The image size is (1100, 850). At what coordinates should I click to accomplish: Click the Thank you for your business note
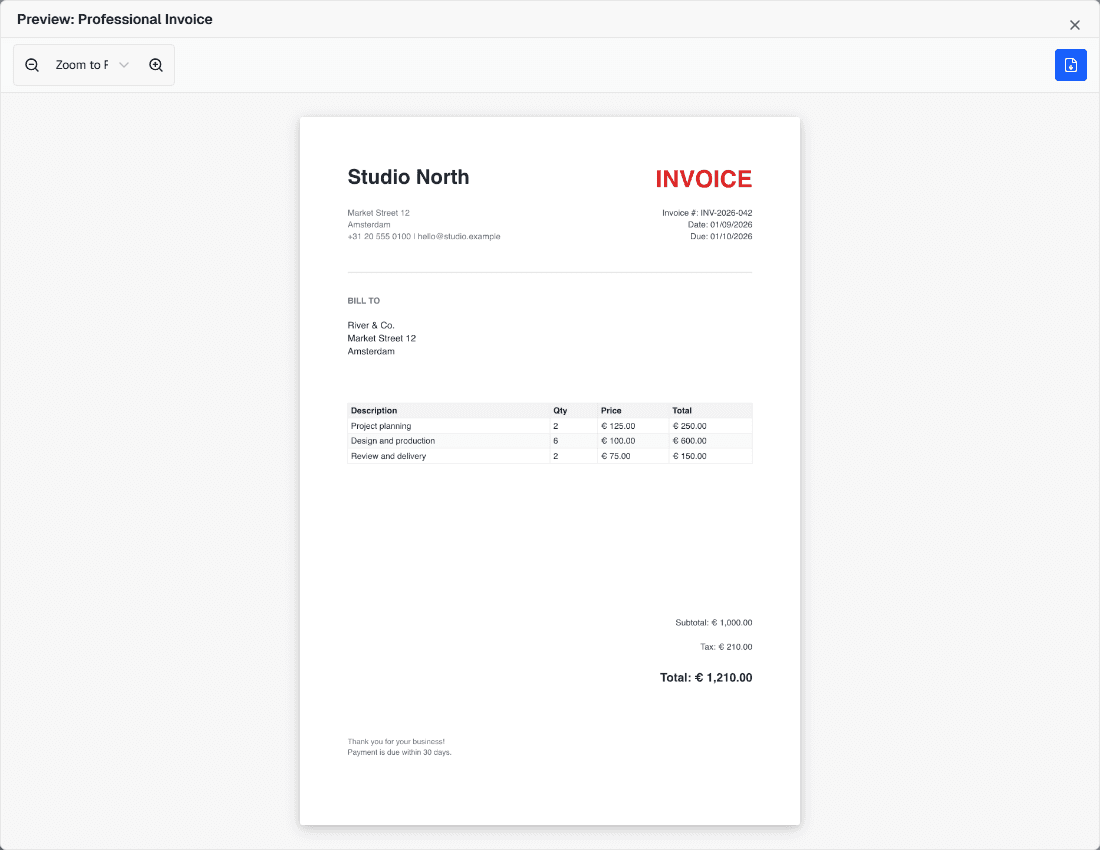click(x=396, y=741)
